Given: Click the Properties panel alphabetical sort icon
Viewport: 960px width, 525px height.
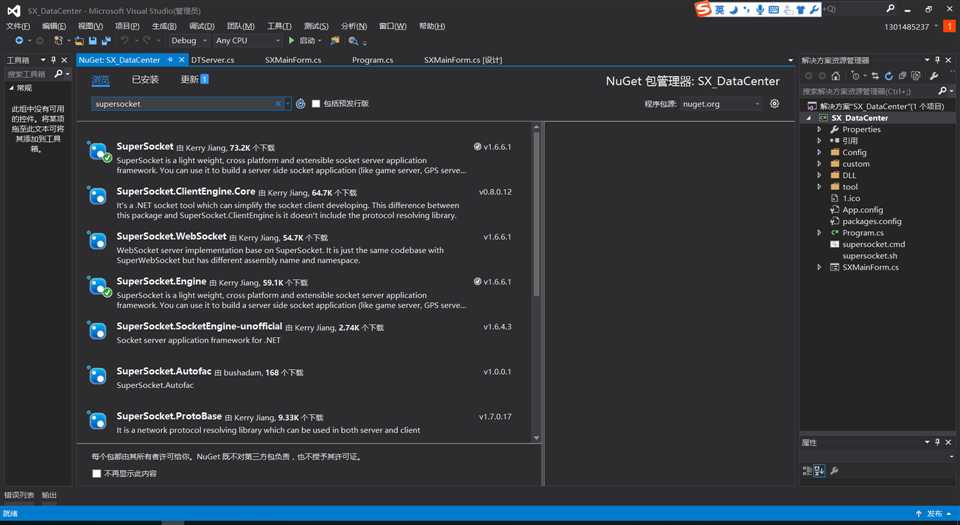Looking at the screenshot, I should point(819,471).
